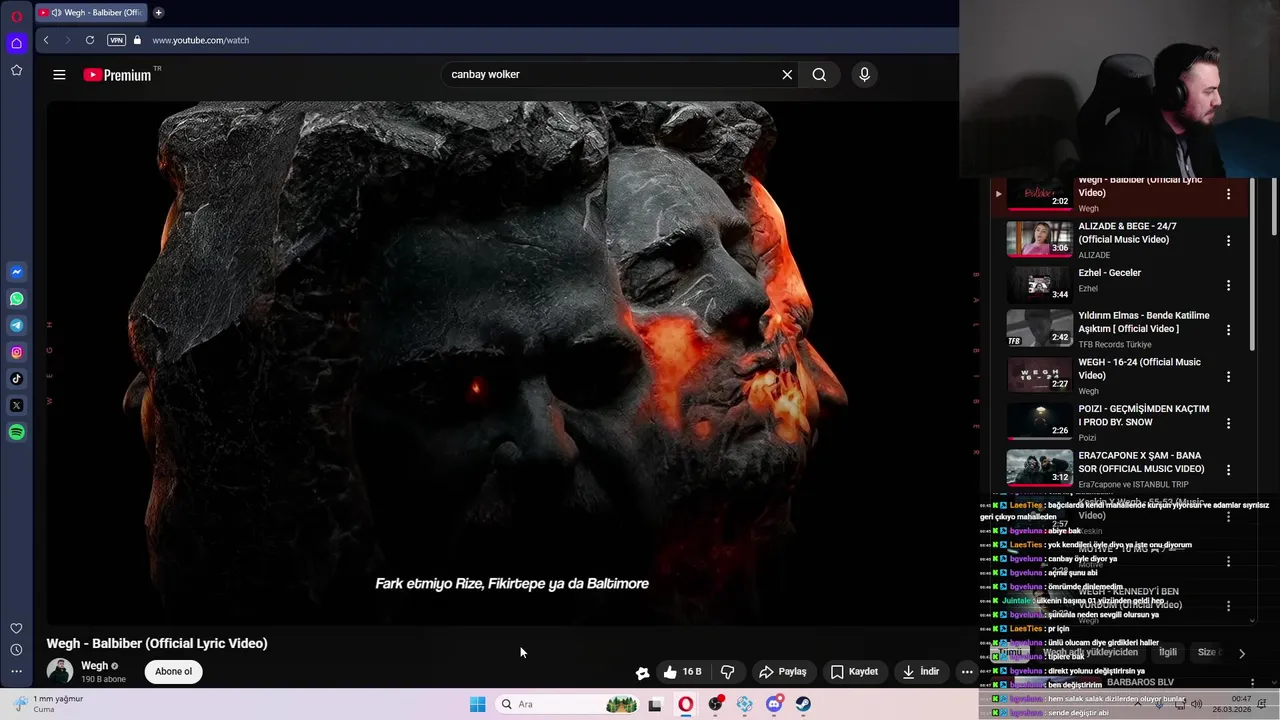Open options for Yıldırım Elmas video
The width and height of the screenshot is (1280, 720).
pos(1228,329)
